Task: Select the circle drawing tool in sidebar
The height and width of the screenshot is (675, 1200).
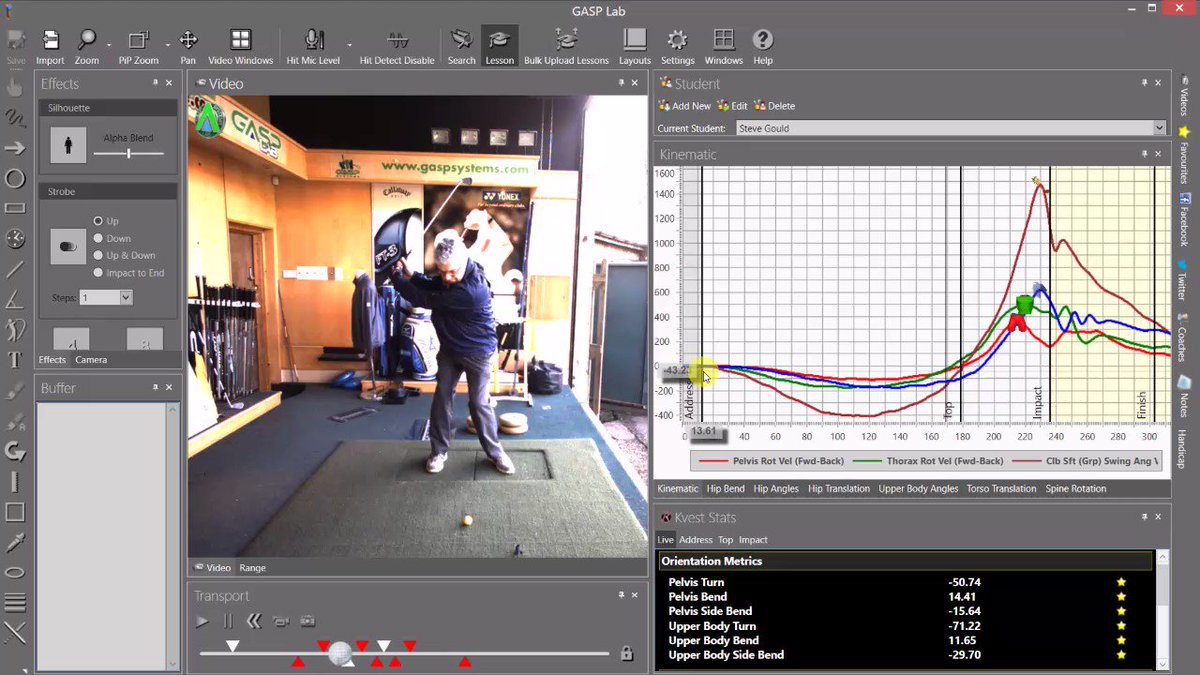Action: click(x=15, y=178)
